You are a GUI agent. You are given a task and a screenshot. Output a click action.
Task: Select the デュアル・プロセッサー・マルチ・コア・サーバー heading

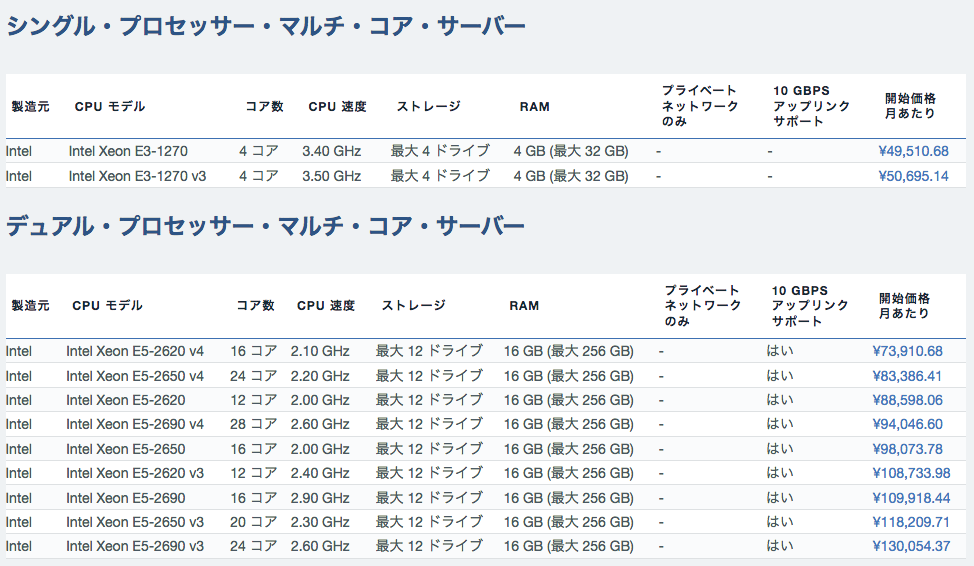tap(265, 226)
